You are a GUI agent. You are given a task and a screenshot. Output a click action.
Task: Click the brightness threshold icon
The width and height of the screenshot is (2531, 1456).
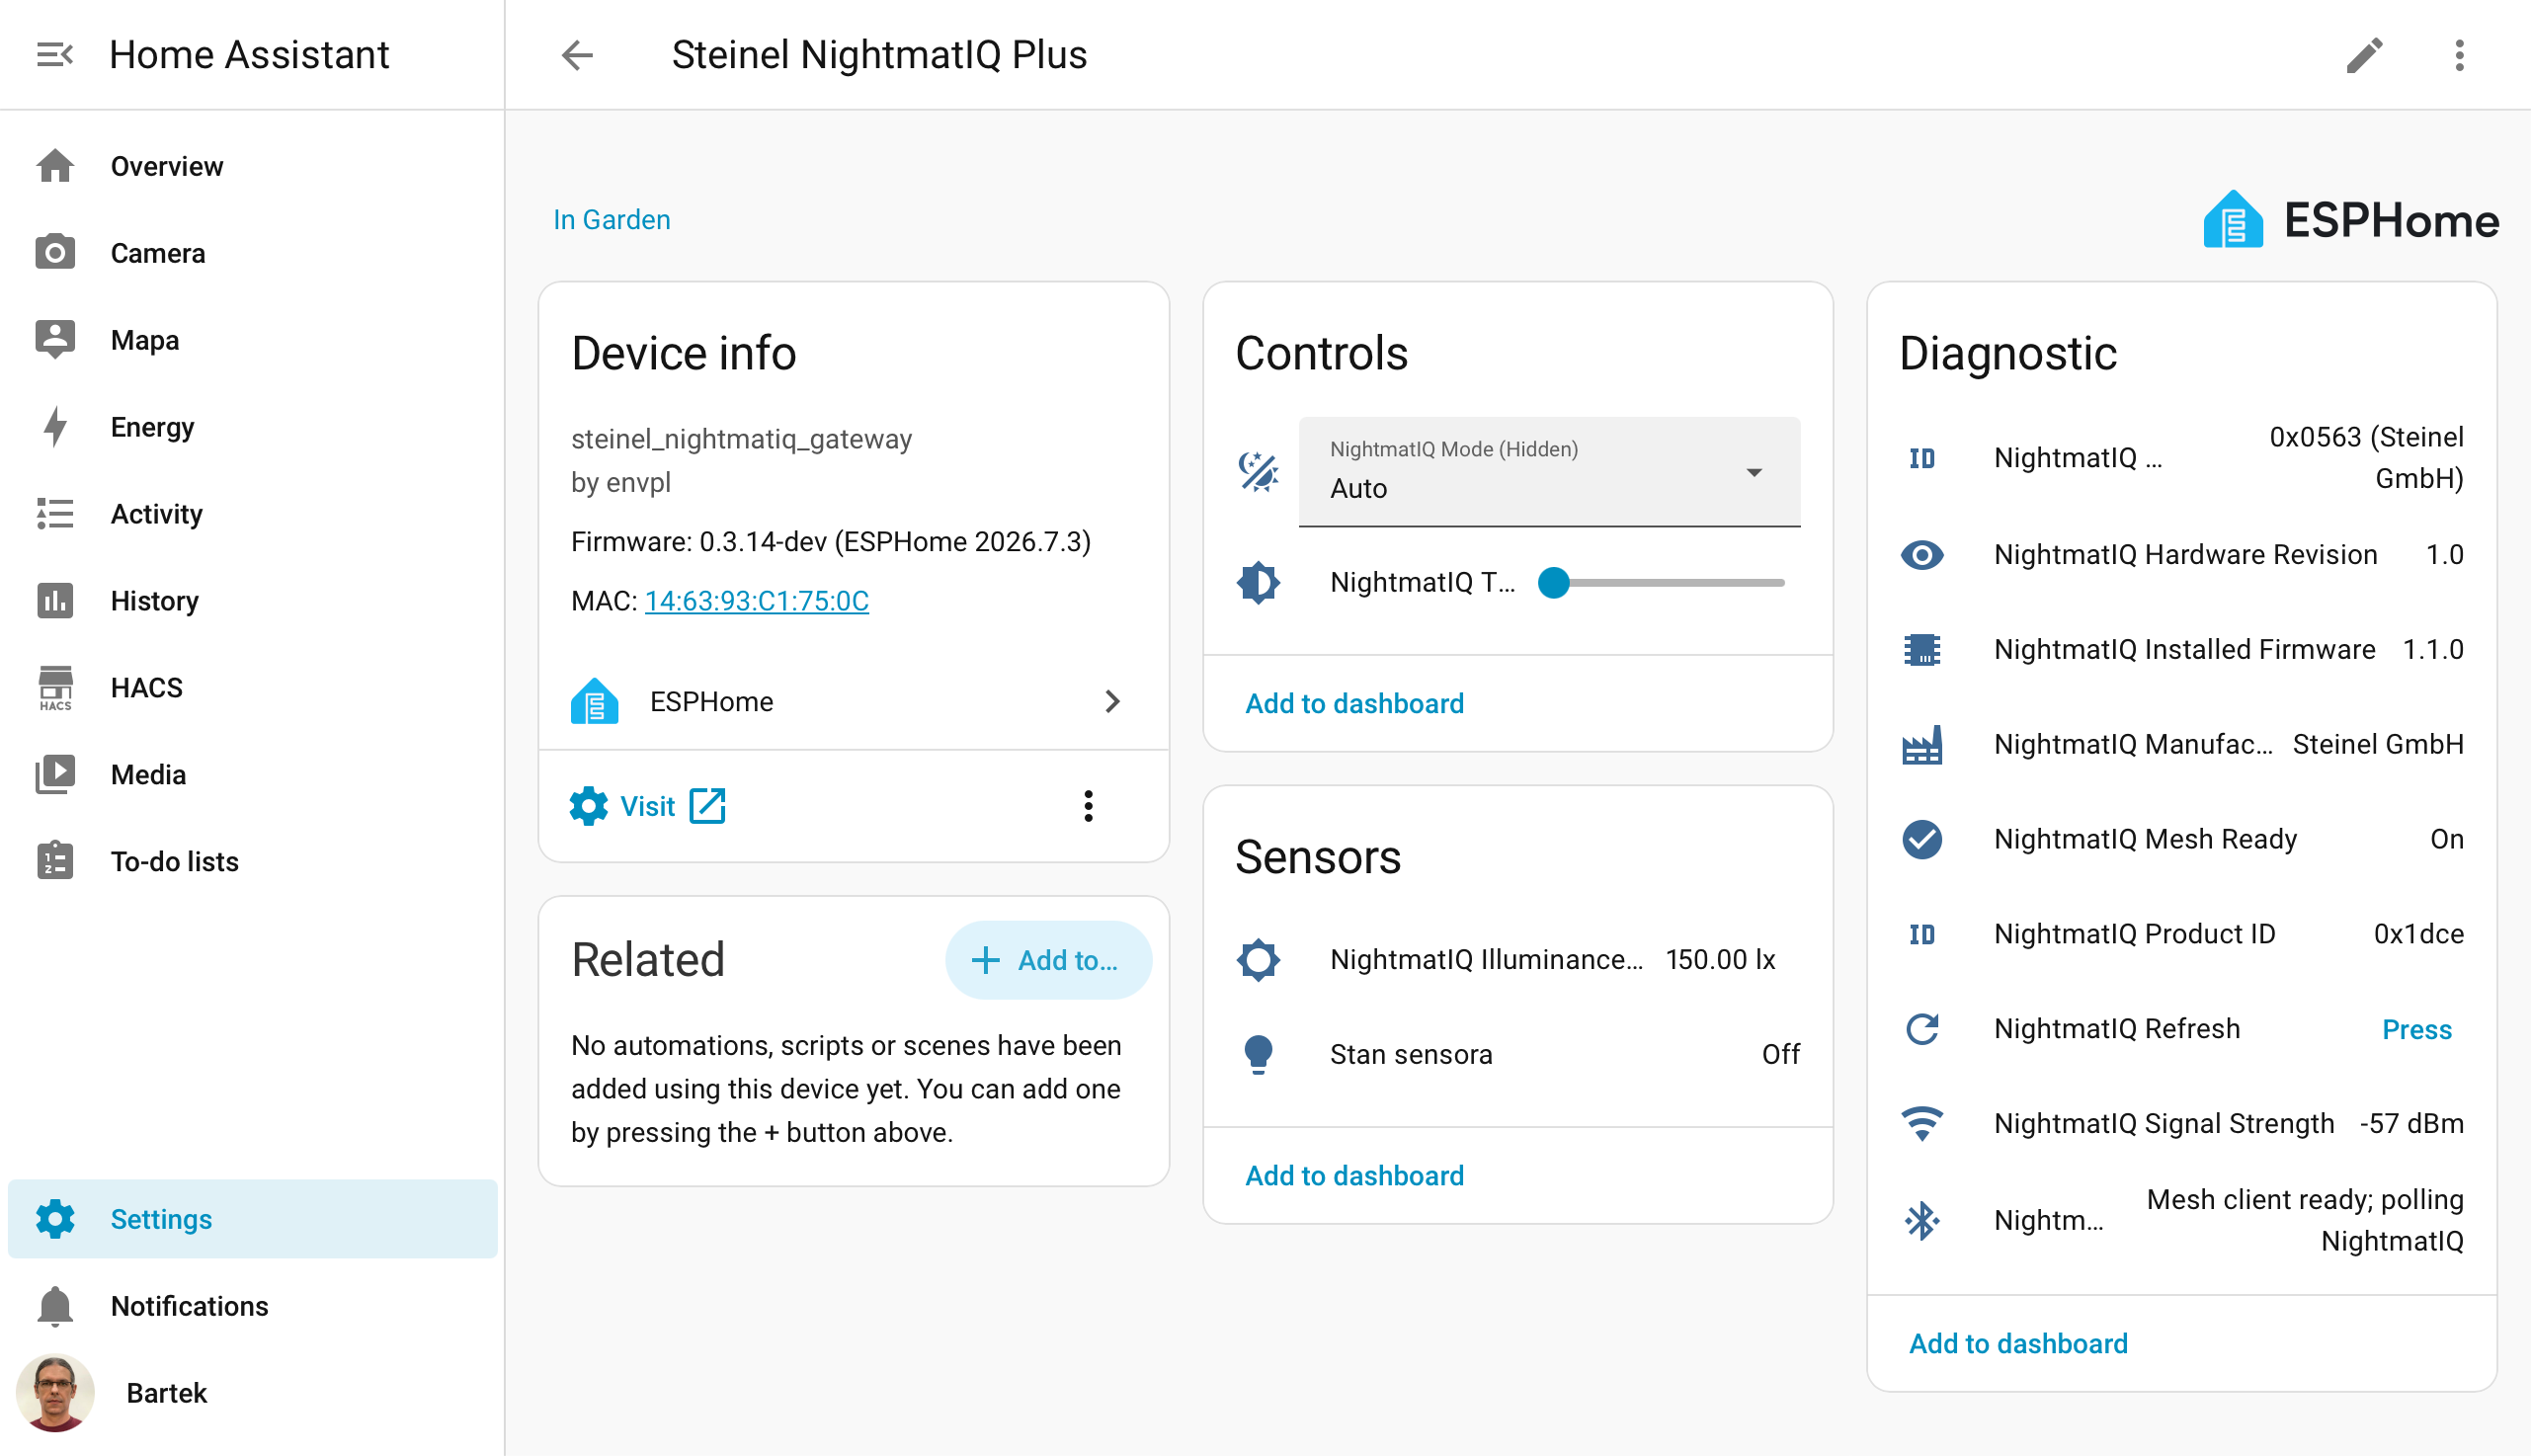[1258, 582]
